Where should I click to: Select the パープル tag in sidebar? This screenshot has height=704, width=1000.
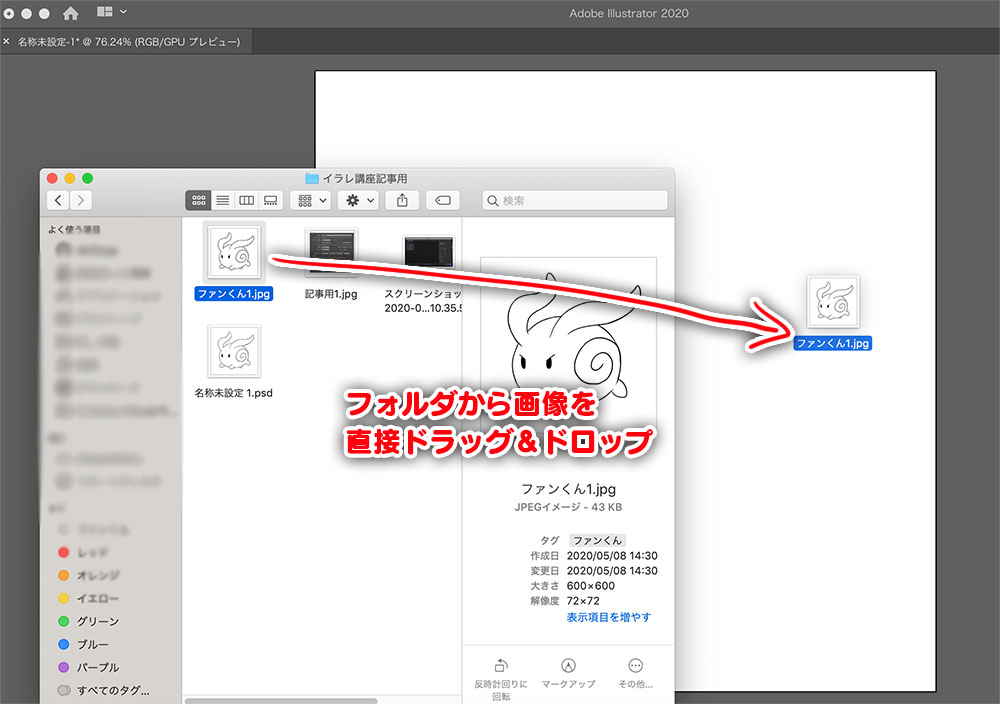89,667
